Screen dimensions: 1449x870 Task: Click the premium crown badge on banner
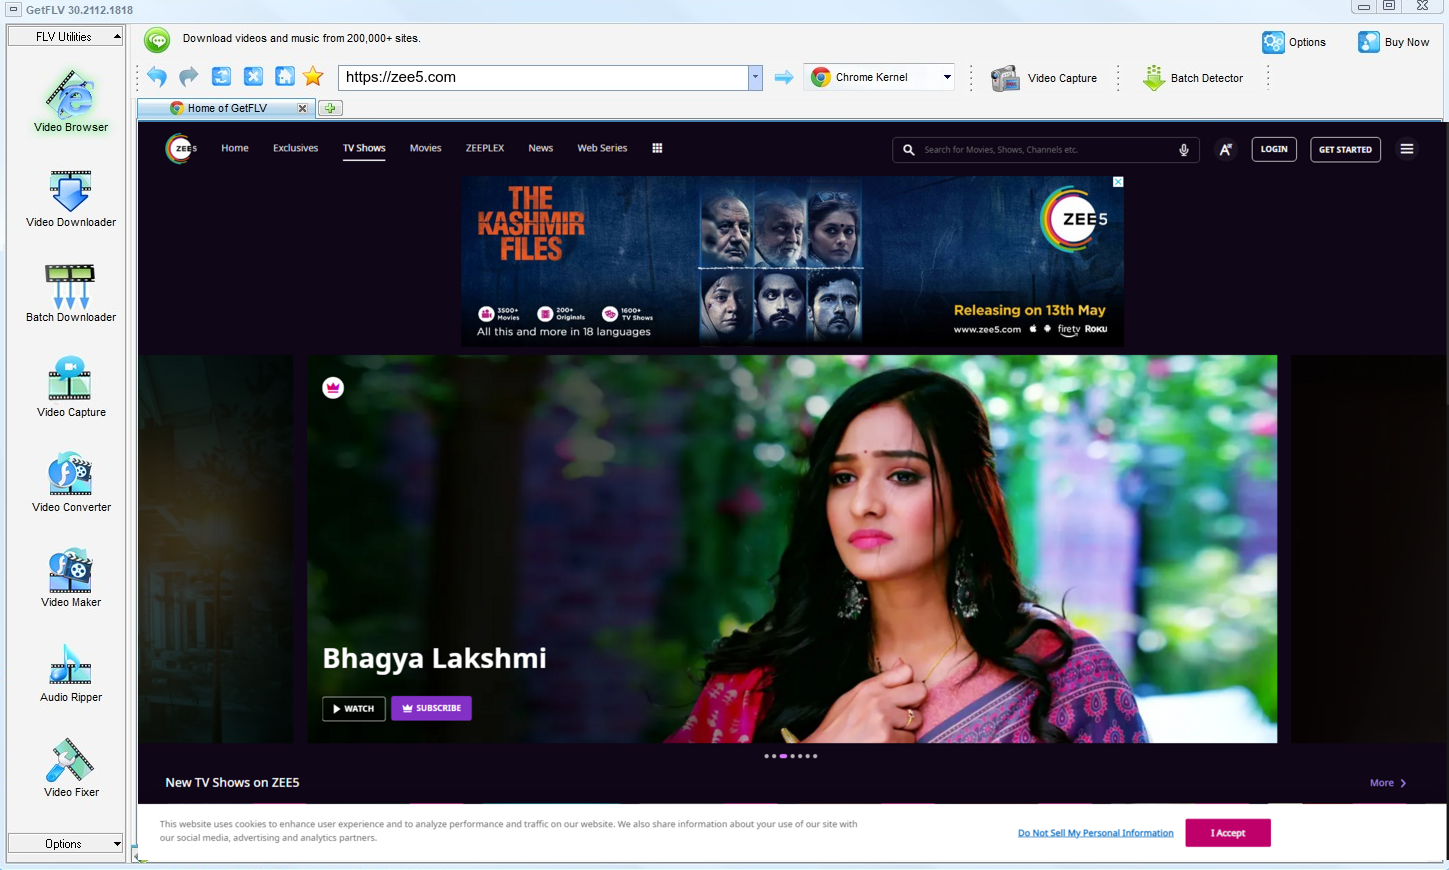(x=333, y=387)
